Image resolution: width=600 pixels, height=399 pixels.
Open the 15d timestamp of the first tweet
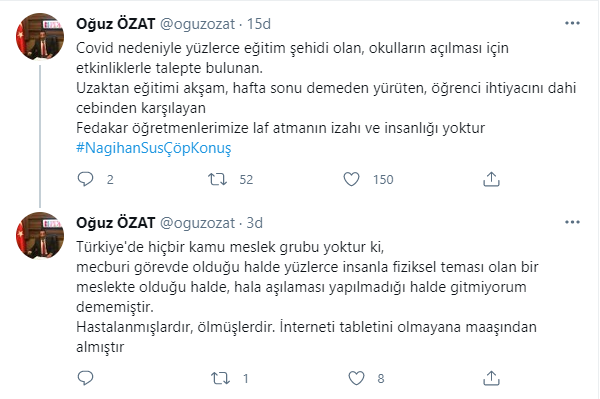259,24
